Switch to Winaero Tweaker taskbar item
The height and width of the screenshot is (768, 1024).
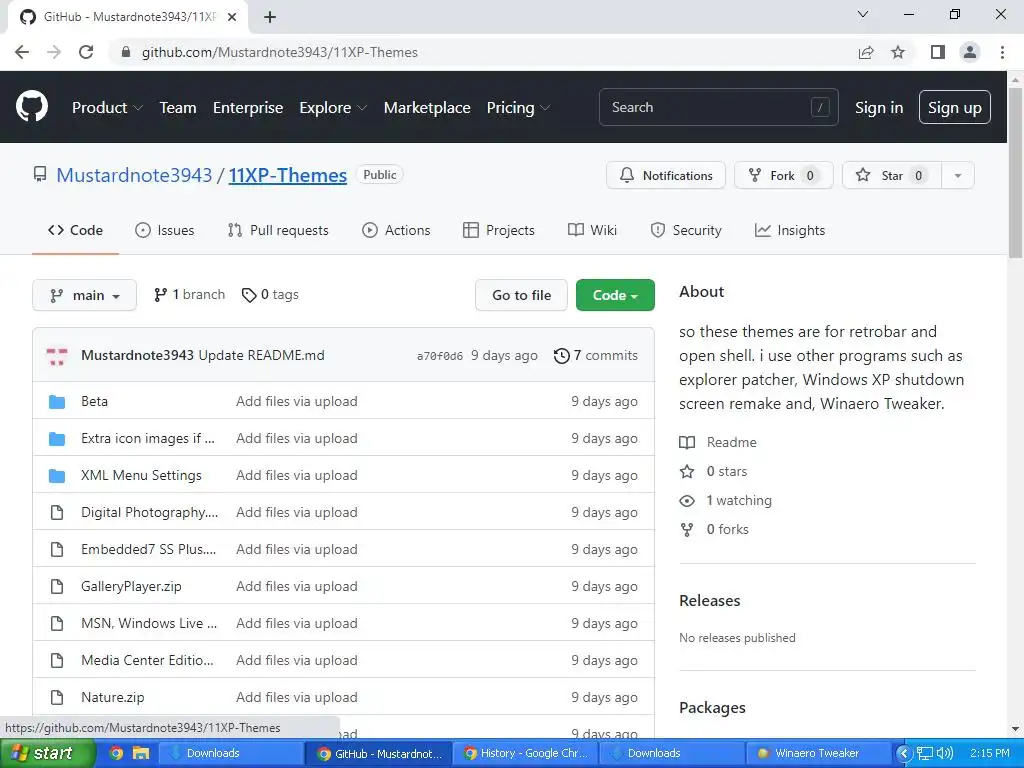click(817, 754)
